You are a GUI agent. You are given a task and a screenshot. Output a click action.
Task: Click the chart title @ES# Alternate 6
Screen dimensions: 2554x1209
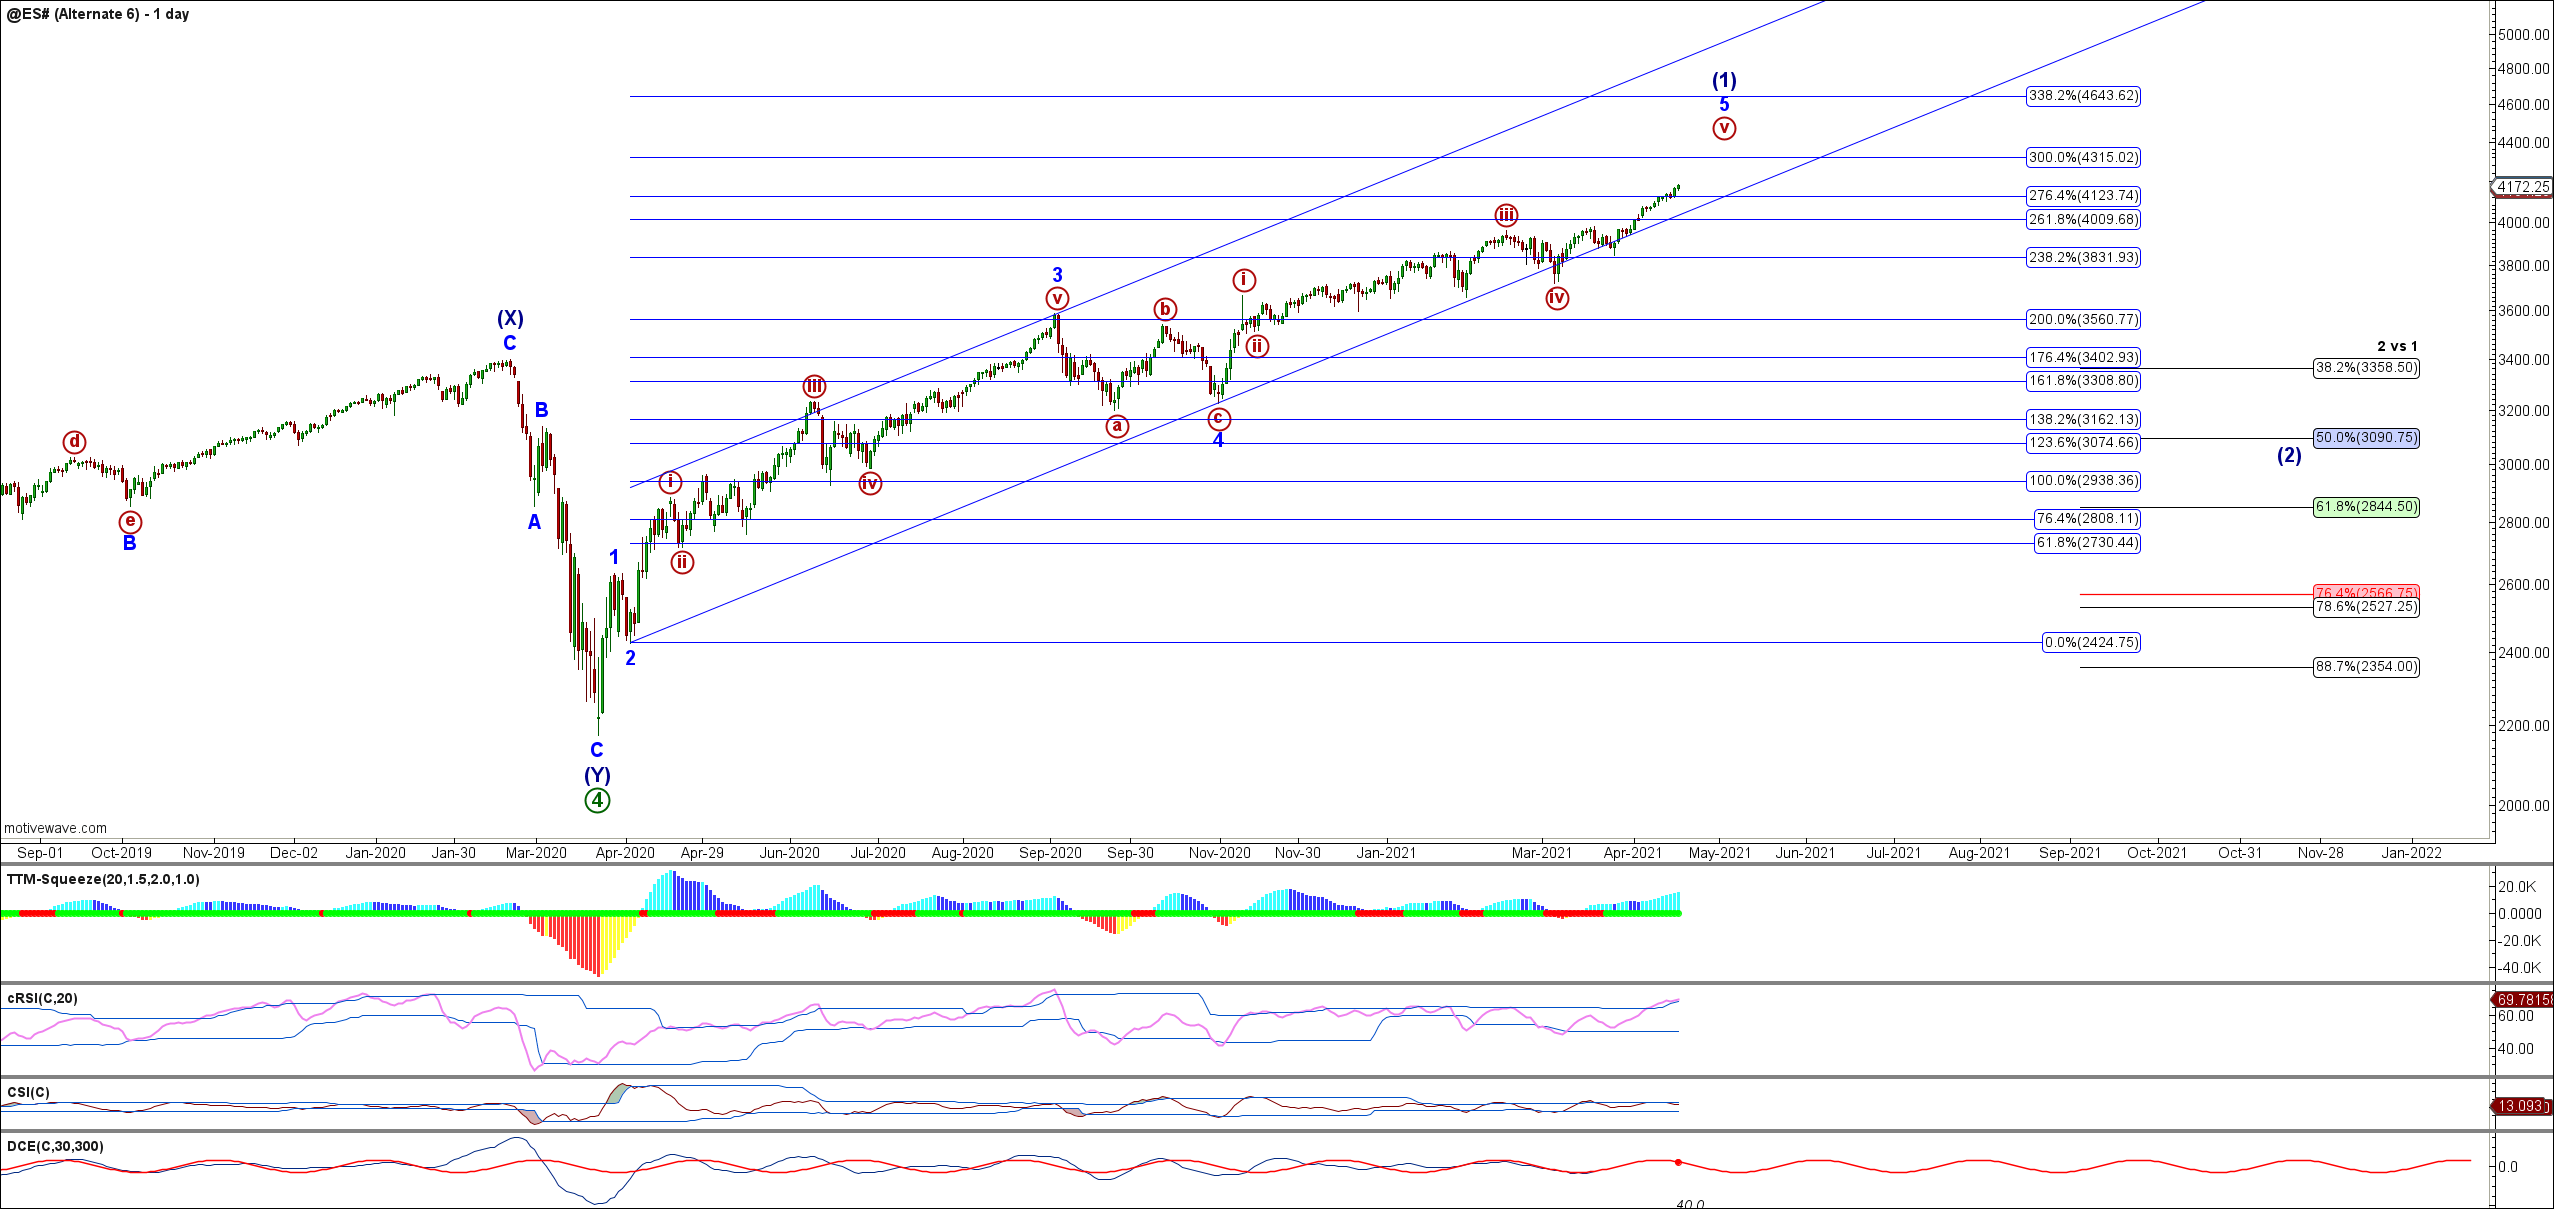(x=98, y=14)
